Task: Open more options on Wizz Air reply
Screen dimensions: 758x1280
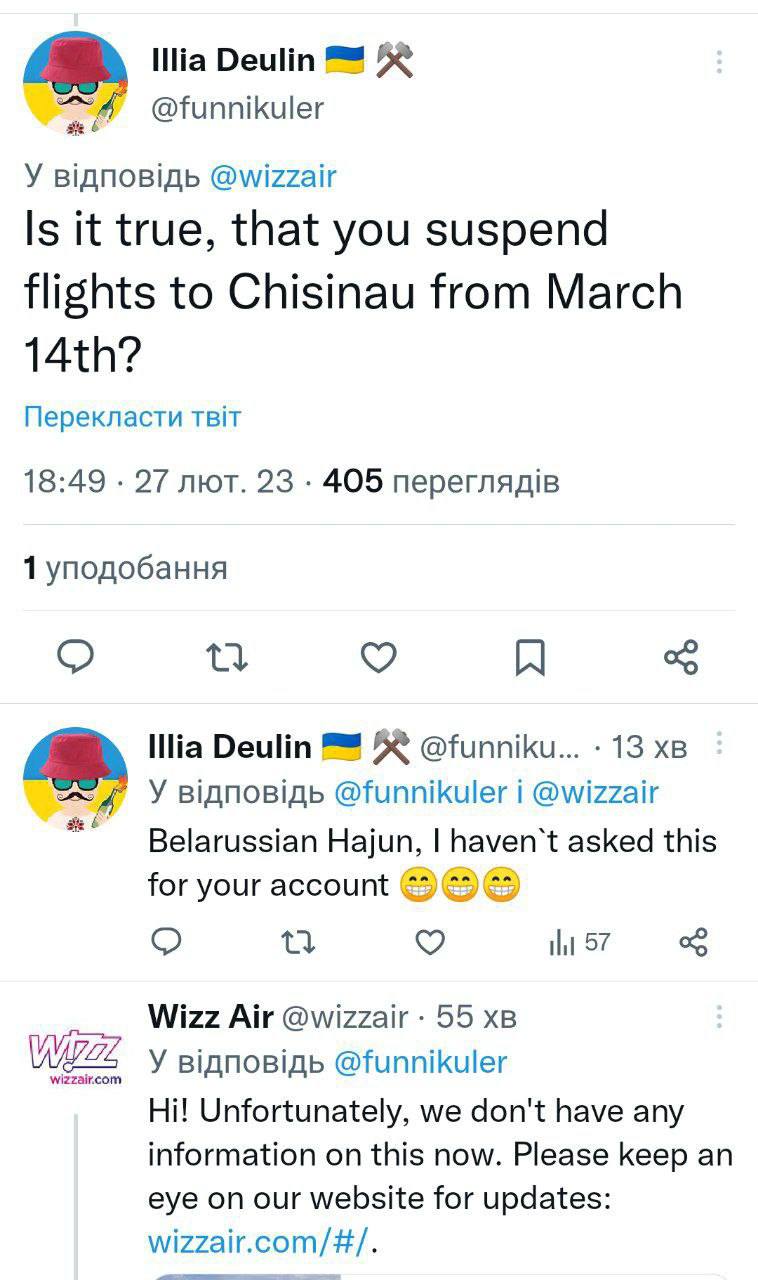Action: (x=719, y=1018)
